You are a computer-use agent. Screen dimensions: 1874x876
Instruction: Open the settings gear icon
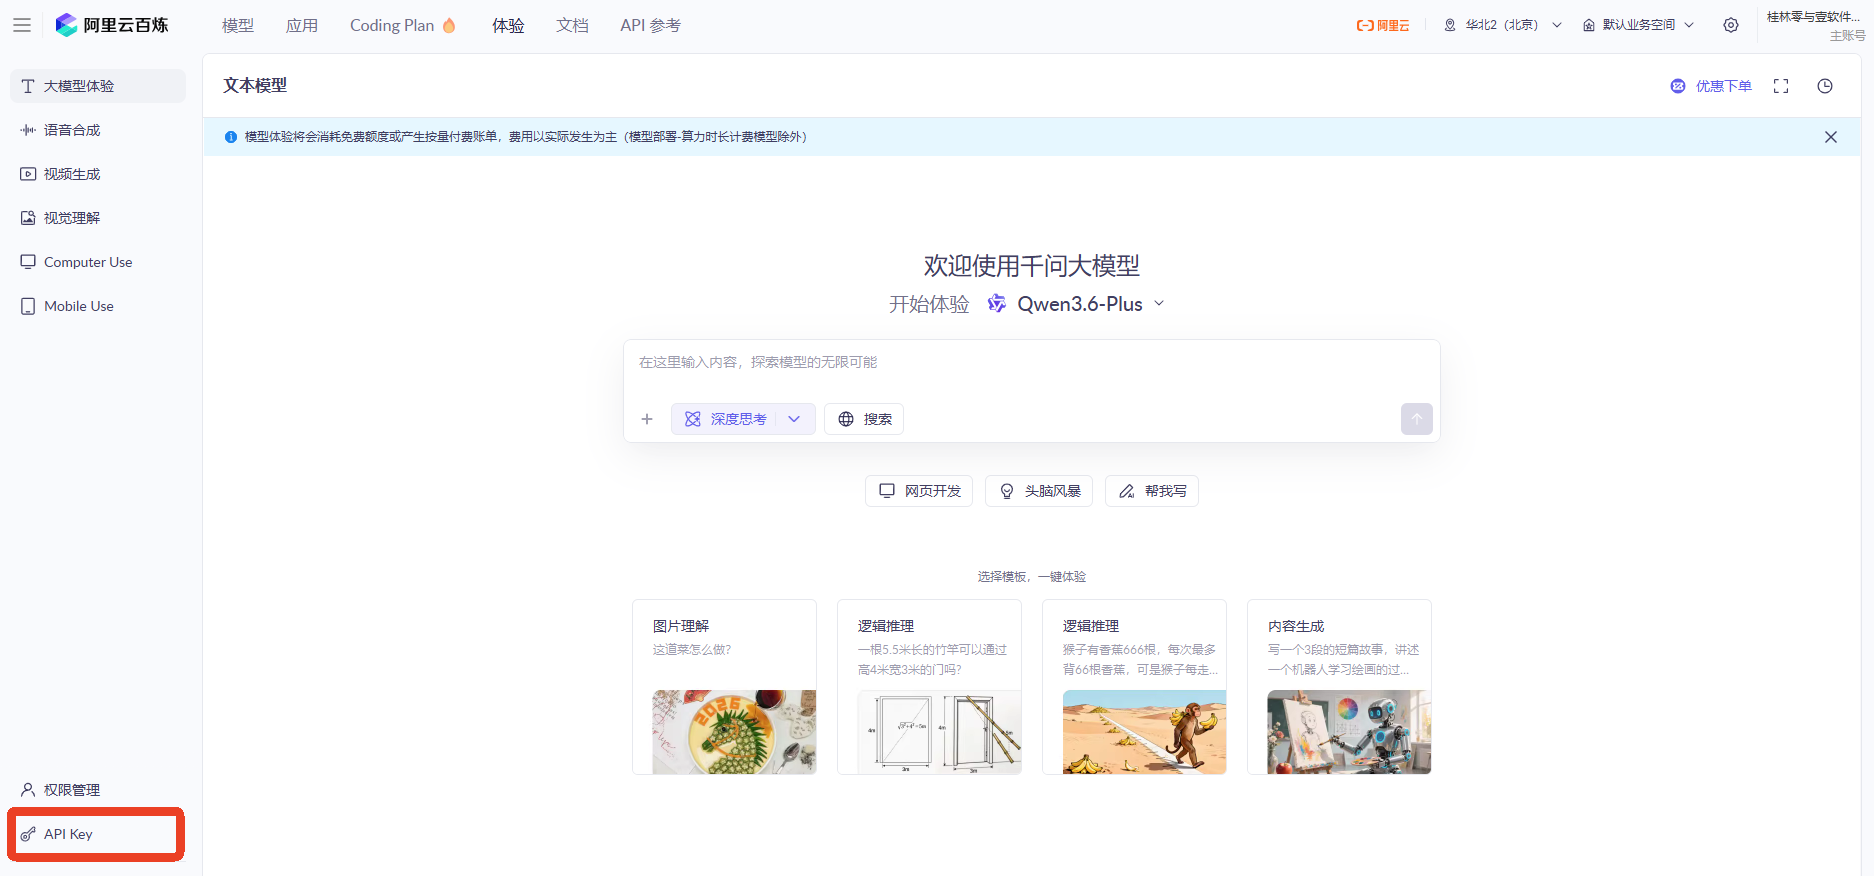pyautogui.click(x=1730, y=25)
